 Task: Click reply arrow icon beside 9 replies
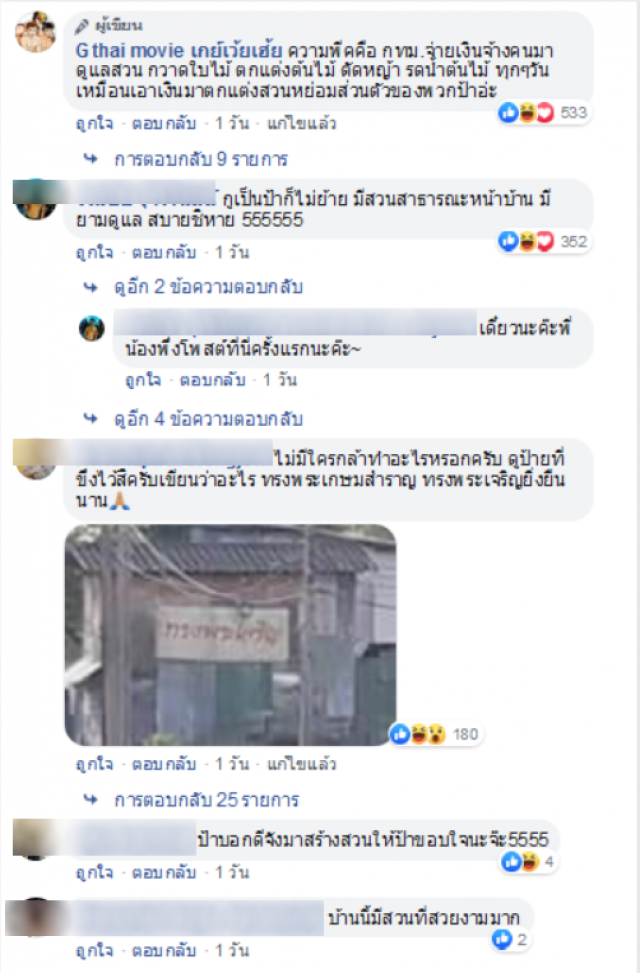pos(91,159)
